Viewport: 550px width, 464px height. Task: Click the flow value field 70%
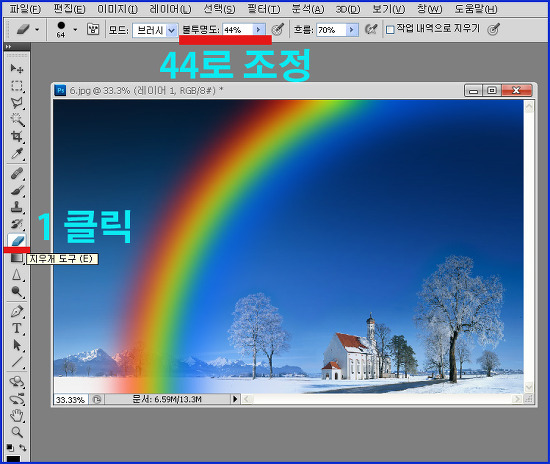331,30
